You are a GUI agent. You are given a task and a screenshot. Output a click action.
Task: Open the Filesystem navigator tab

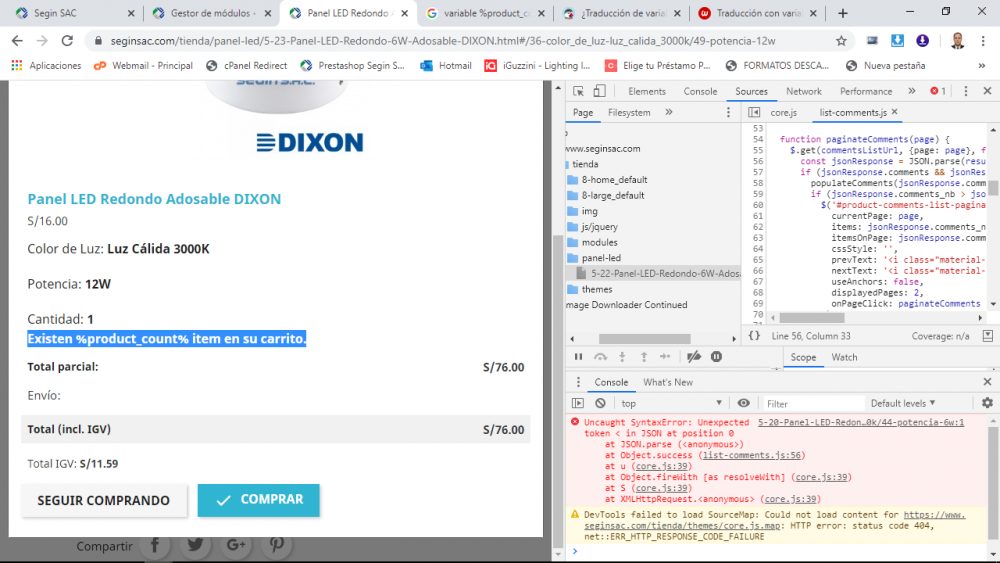629,112
